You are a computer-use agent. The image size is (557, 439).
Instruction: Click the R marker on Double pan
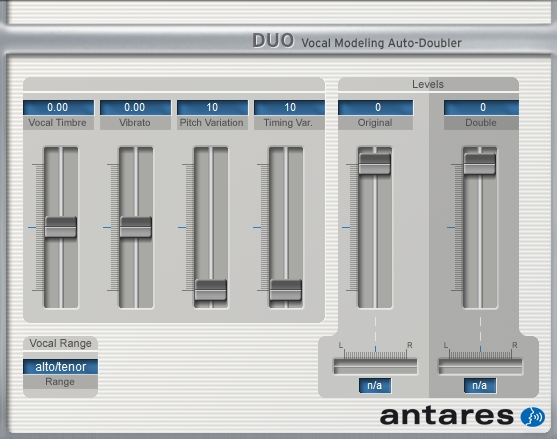(515, 345)
